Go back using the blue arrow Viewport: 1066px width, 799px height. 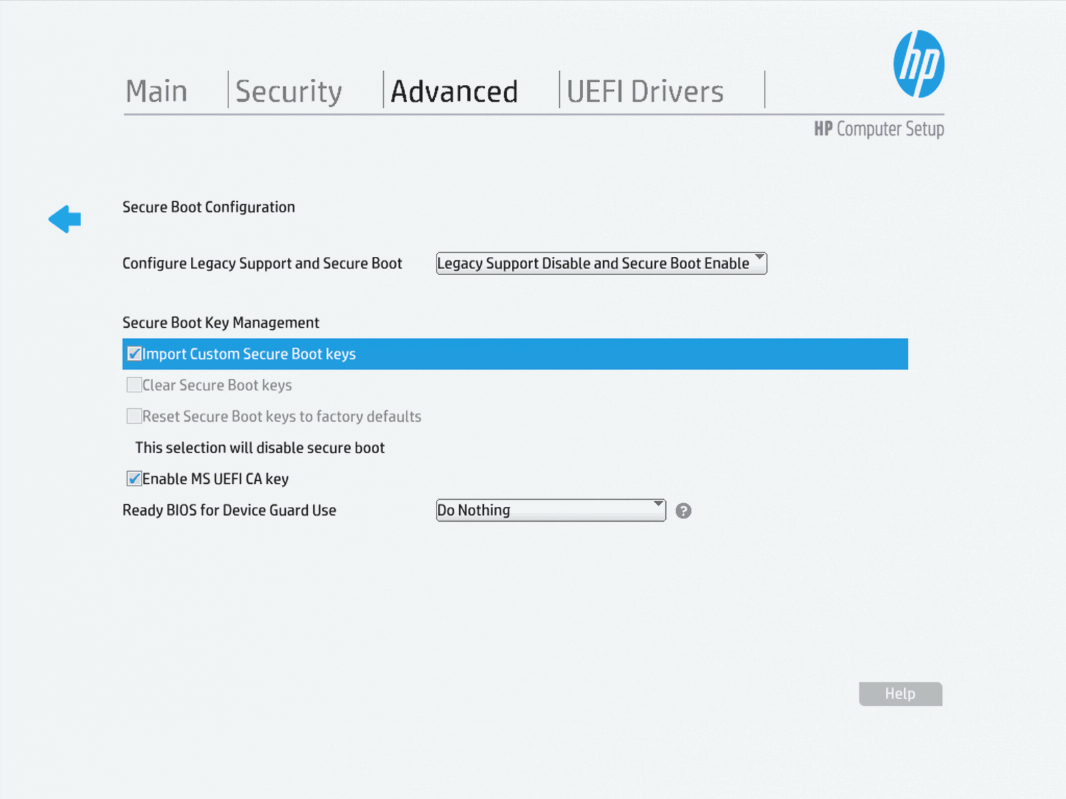(x=65, y=219)
